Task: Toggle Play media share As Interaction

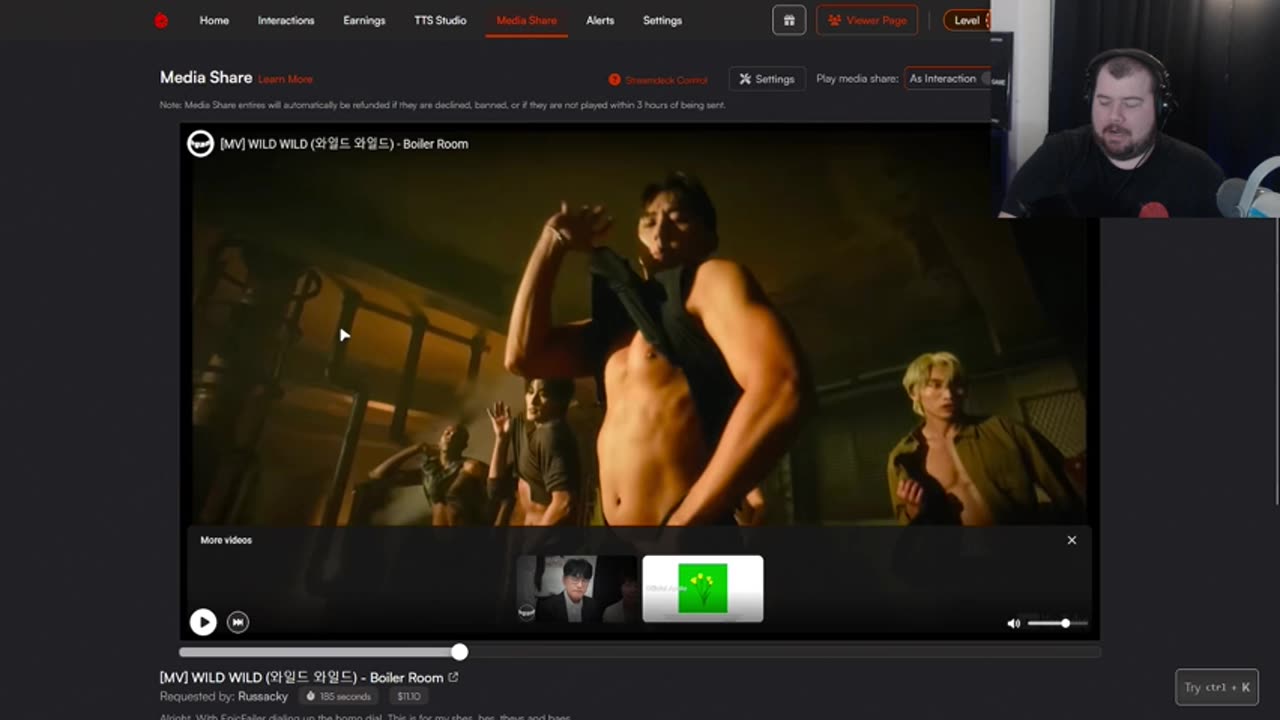Action: [949, 78]
